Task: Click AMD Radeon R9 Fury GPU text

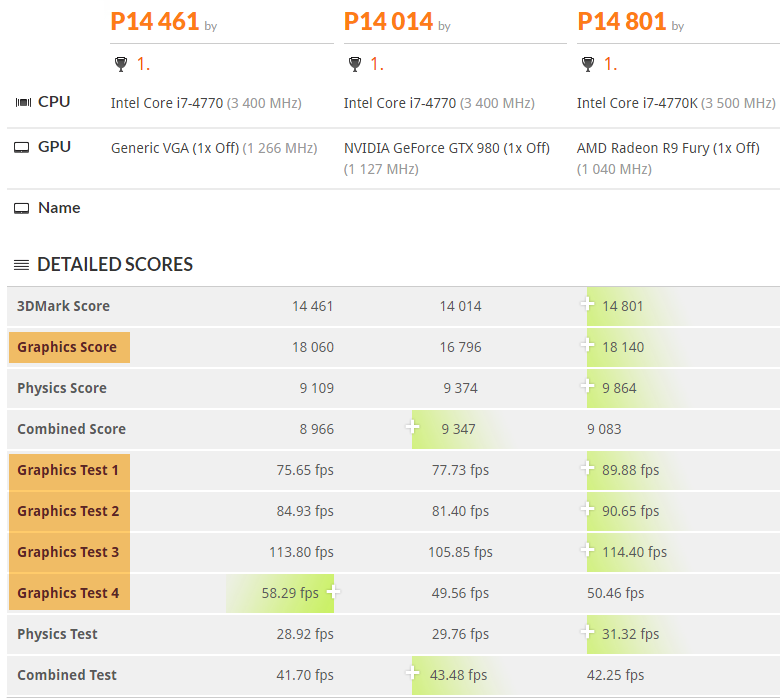Action: [668, 148]
